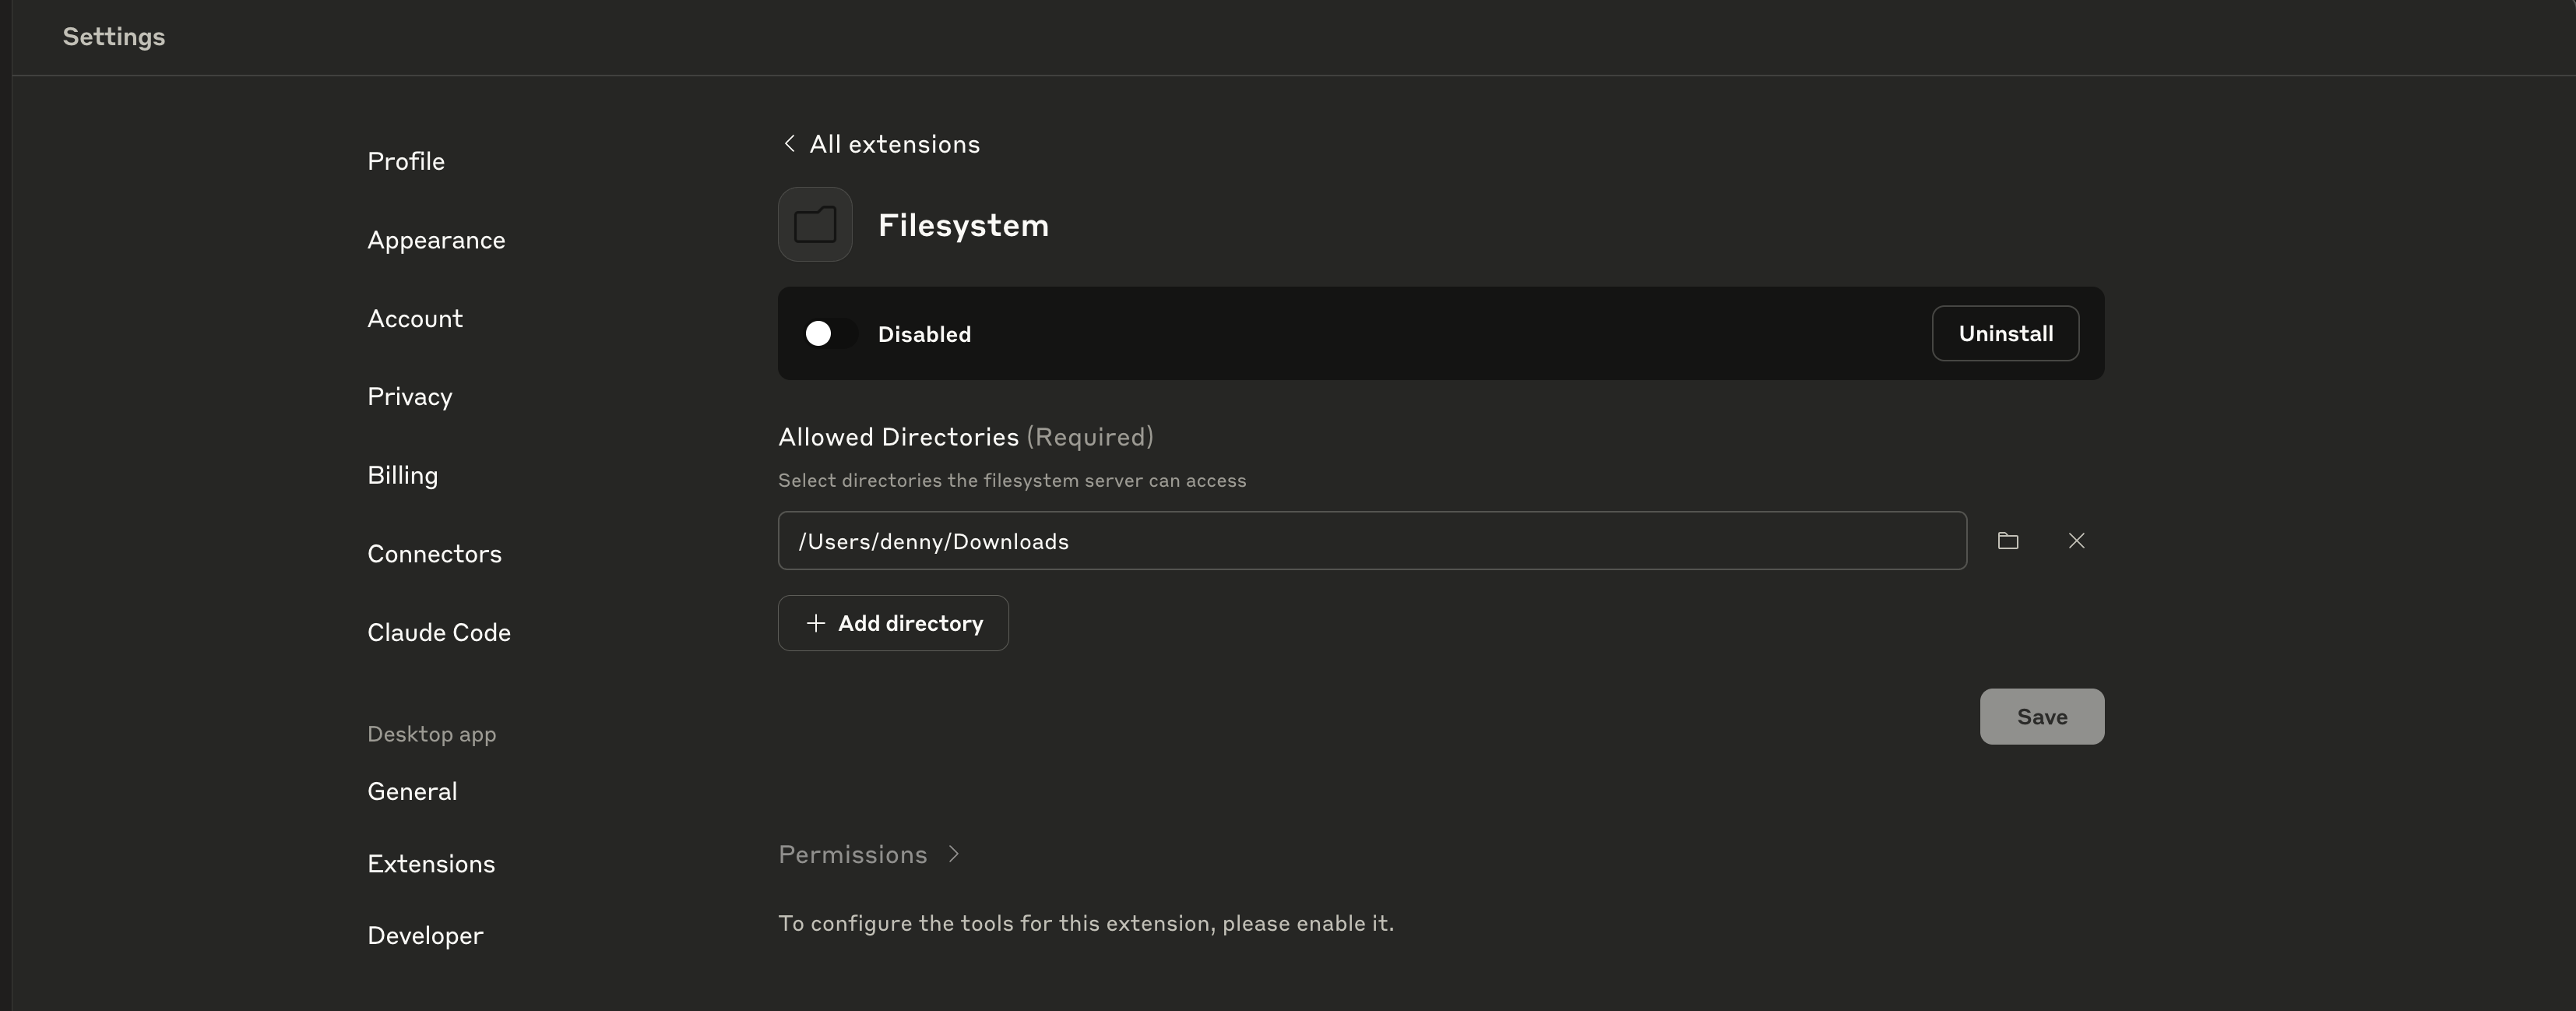
Task: Select Claude Code in sidebar
Action: pyautogui.click(x=439, y=632)
